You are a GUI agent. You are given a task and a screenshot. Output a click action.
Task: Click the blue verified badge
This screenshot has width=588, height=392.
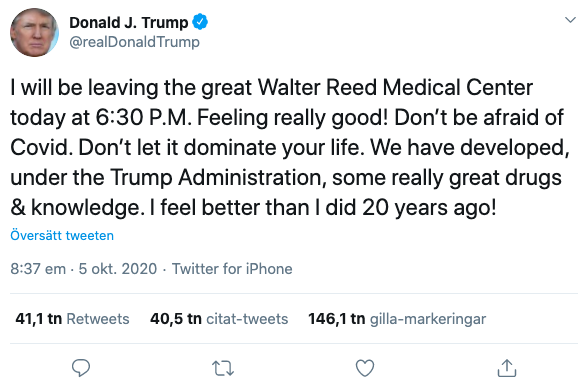point(200,22)
